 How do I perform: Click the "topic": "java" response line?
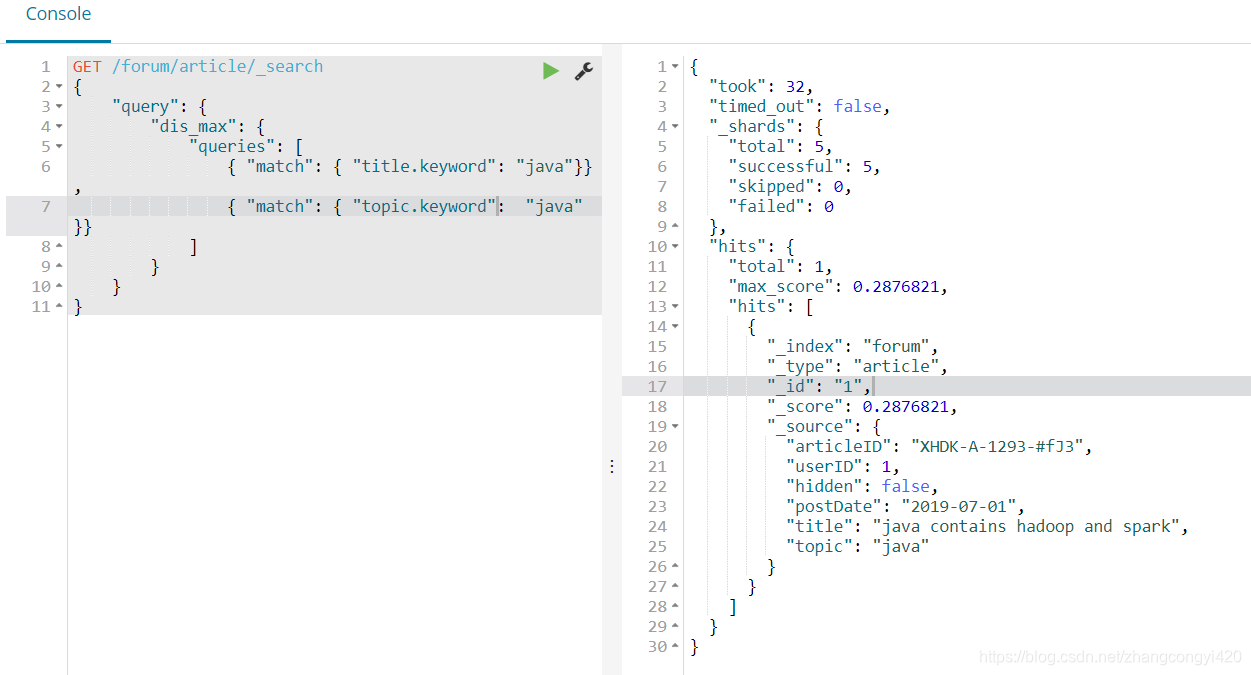[x=857, y=546]
